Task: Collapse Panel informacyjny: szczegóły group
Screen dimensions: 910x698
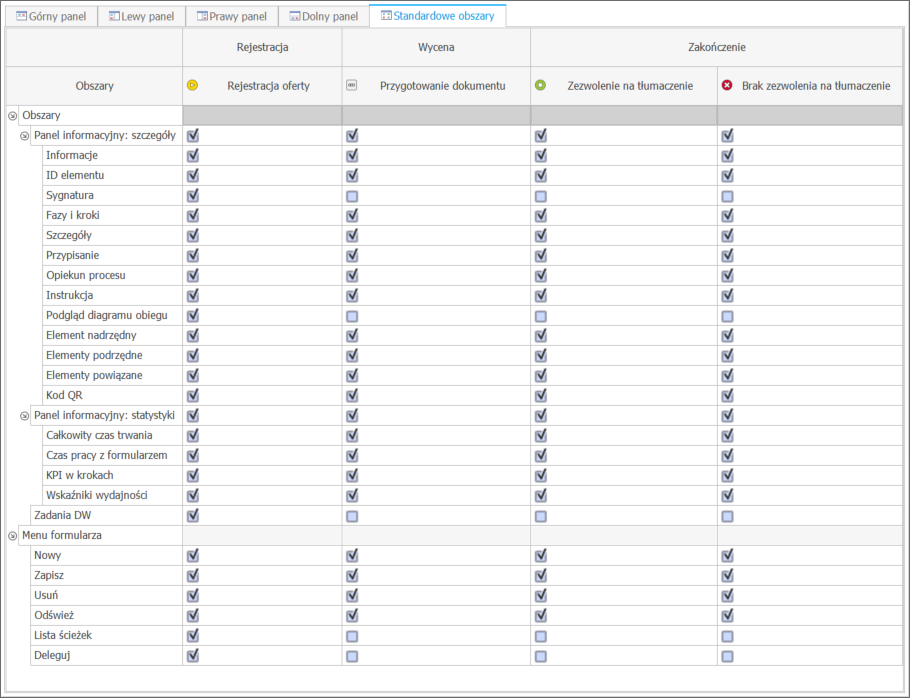Action: pyautogui.click(x=25, y=136)
